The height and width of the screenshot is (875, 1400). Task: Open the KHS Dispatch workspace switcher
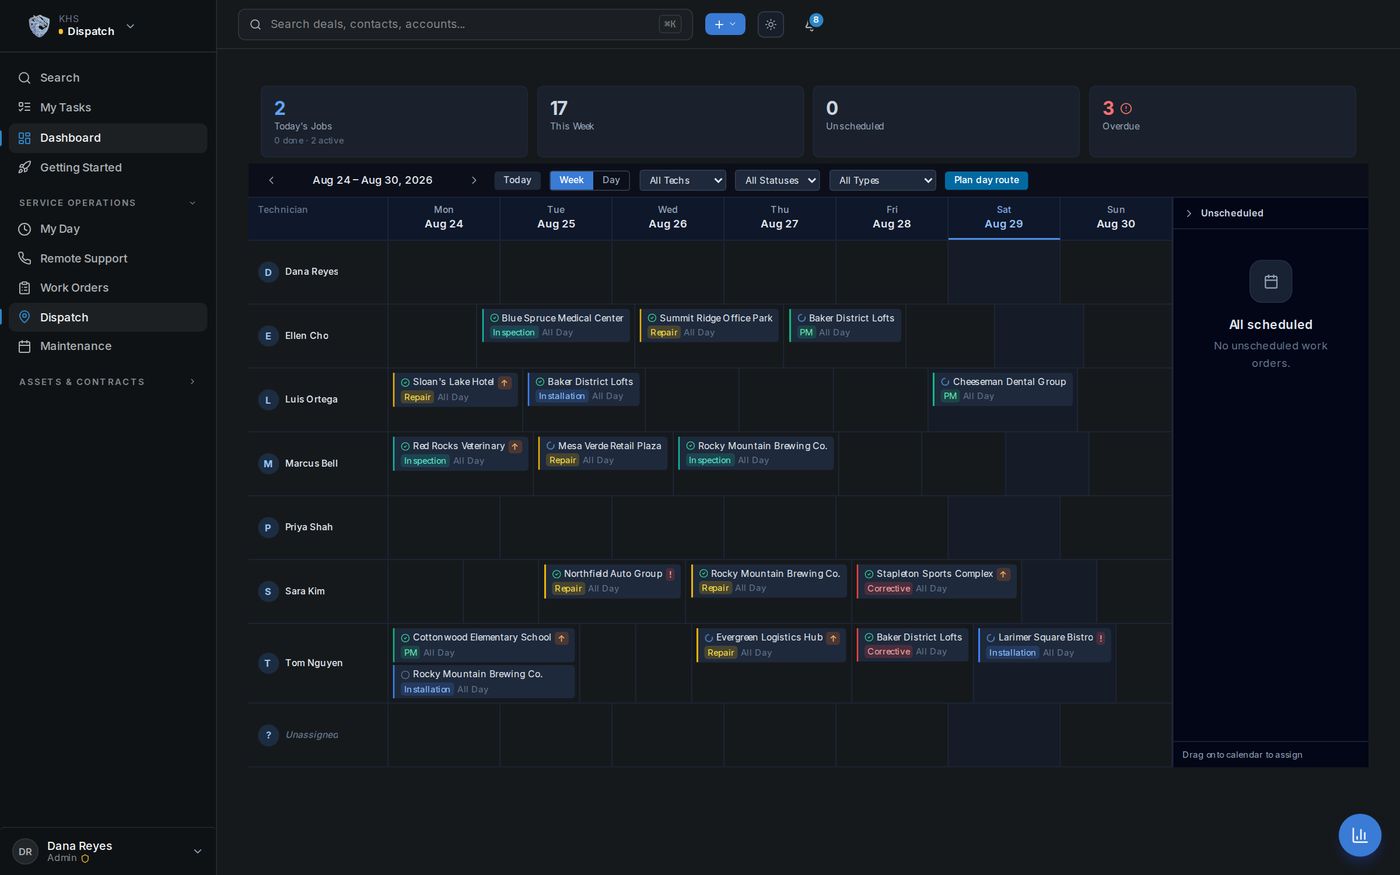82,26
